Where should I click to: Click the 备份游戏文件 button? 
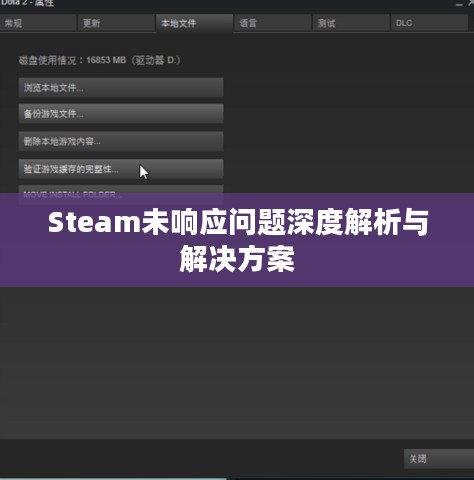click(121, 114)
